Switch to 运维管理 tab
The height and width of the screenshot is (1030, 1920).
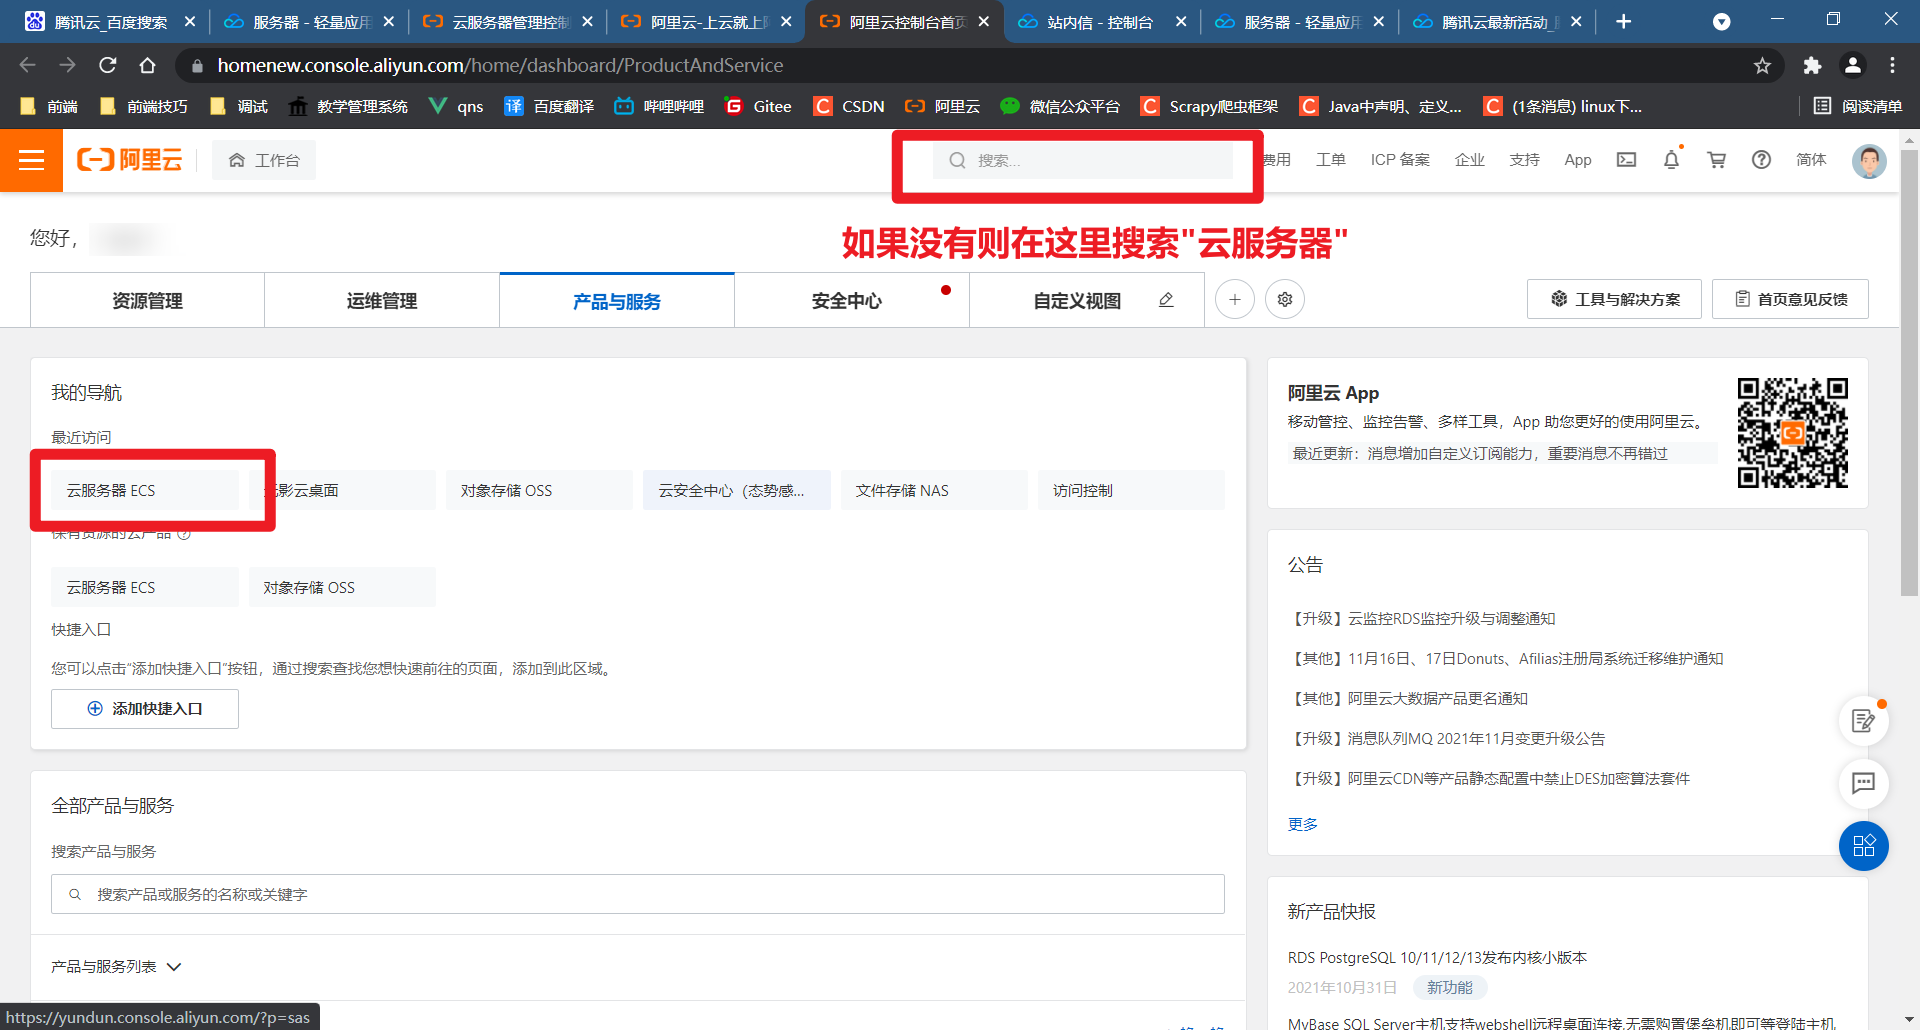click(382, 301)
